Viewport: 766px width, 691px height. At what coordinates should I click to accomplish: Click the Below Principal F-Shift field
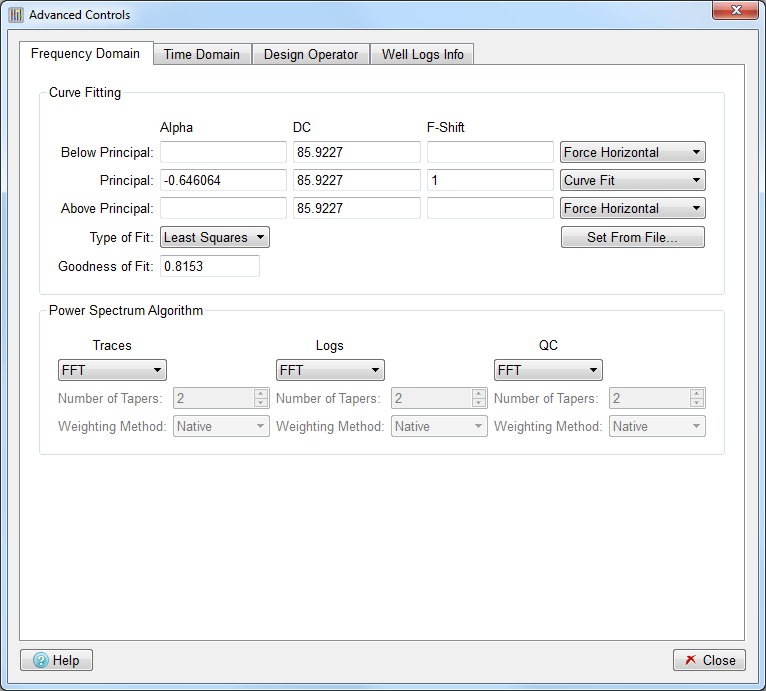point(490,152)
